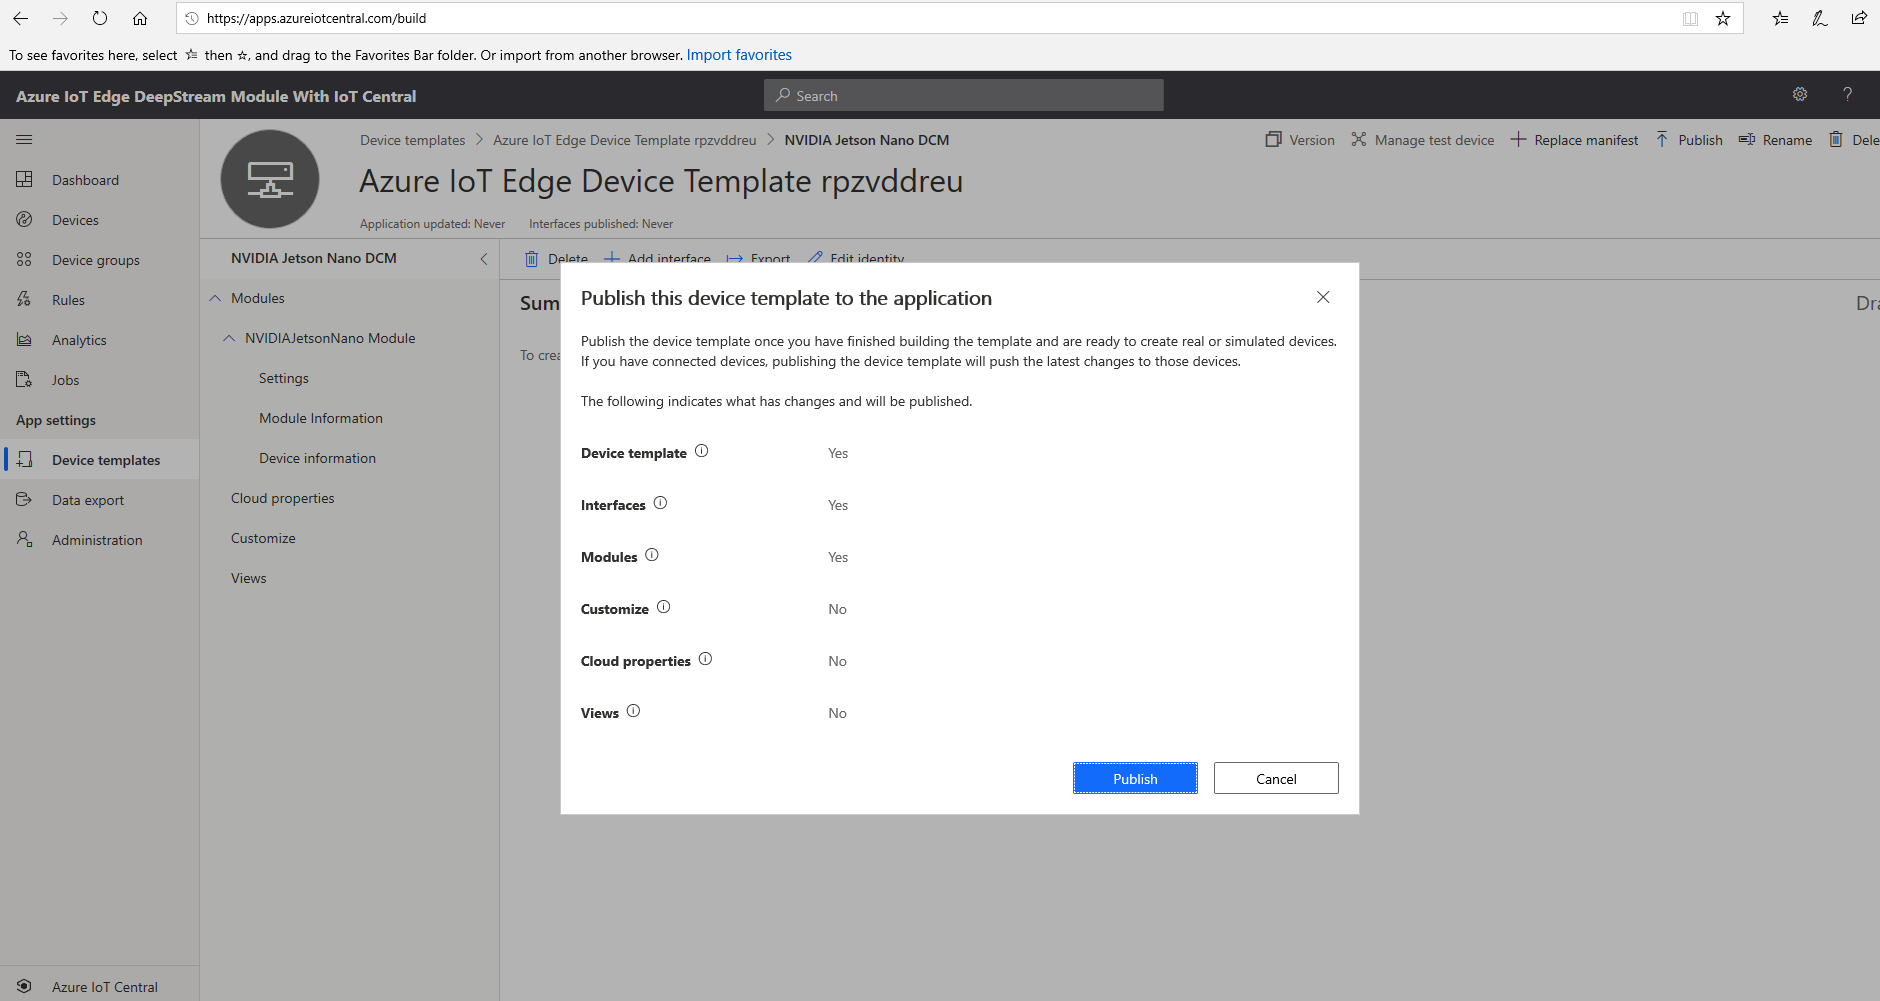Open the help question mark icon
This screenshot has height=1001, width=1880.
(x=1848, y=94)
